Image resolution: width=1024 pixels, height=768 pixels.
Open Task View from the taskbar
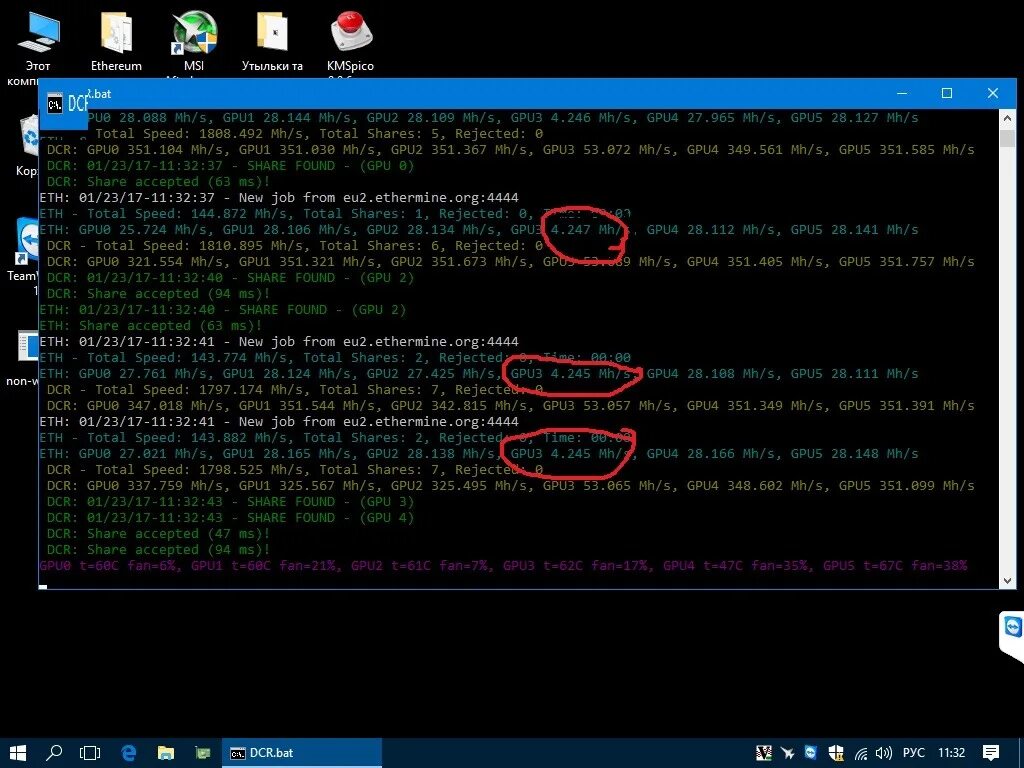tap(90, 753)
